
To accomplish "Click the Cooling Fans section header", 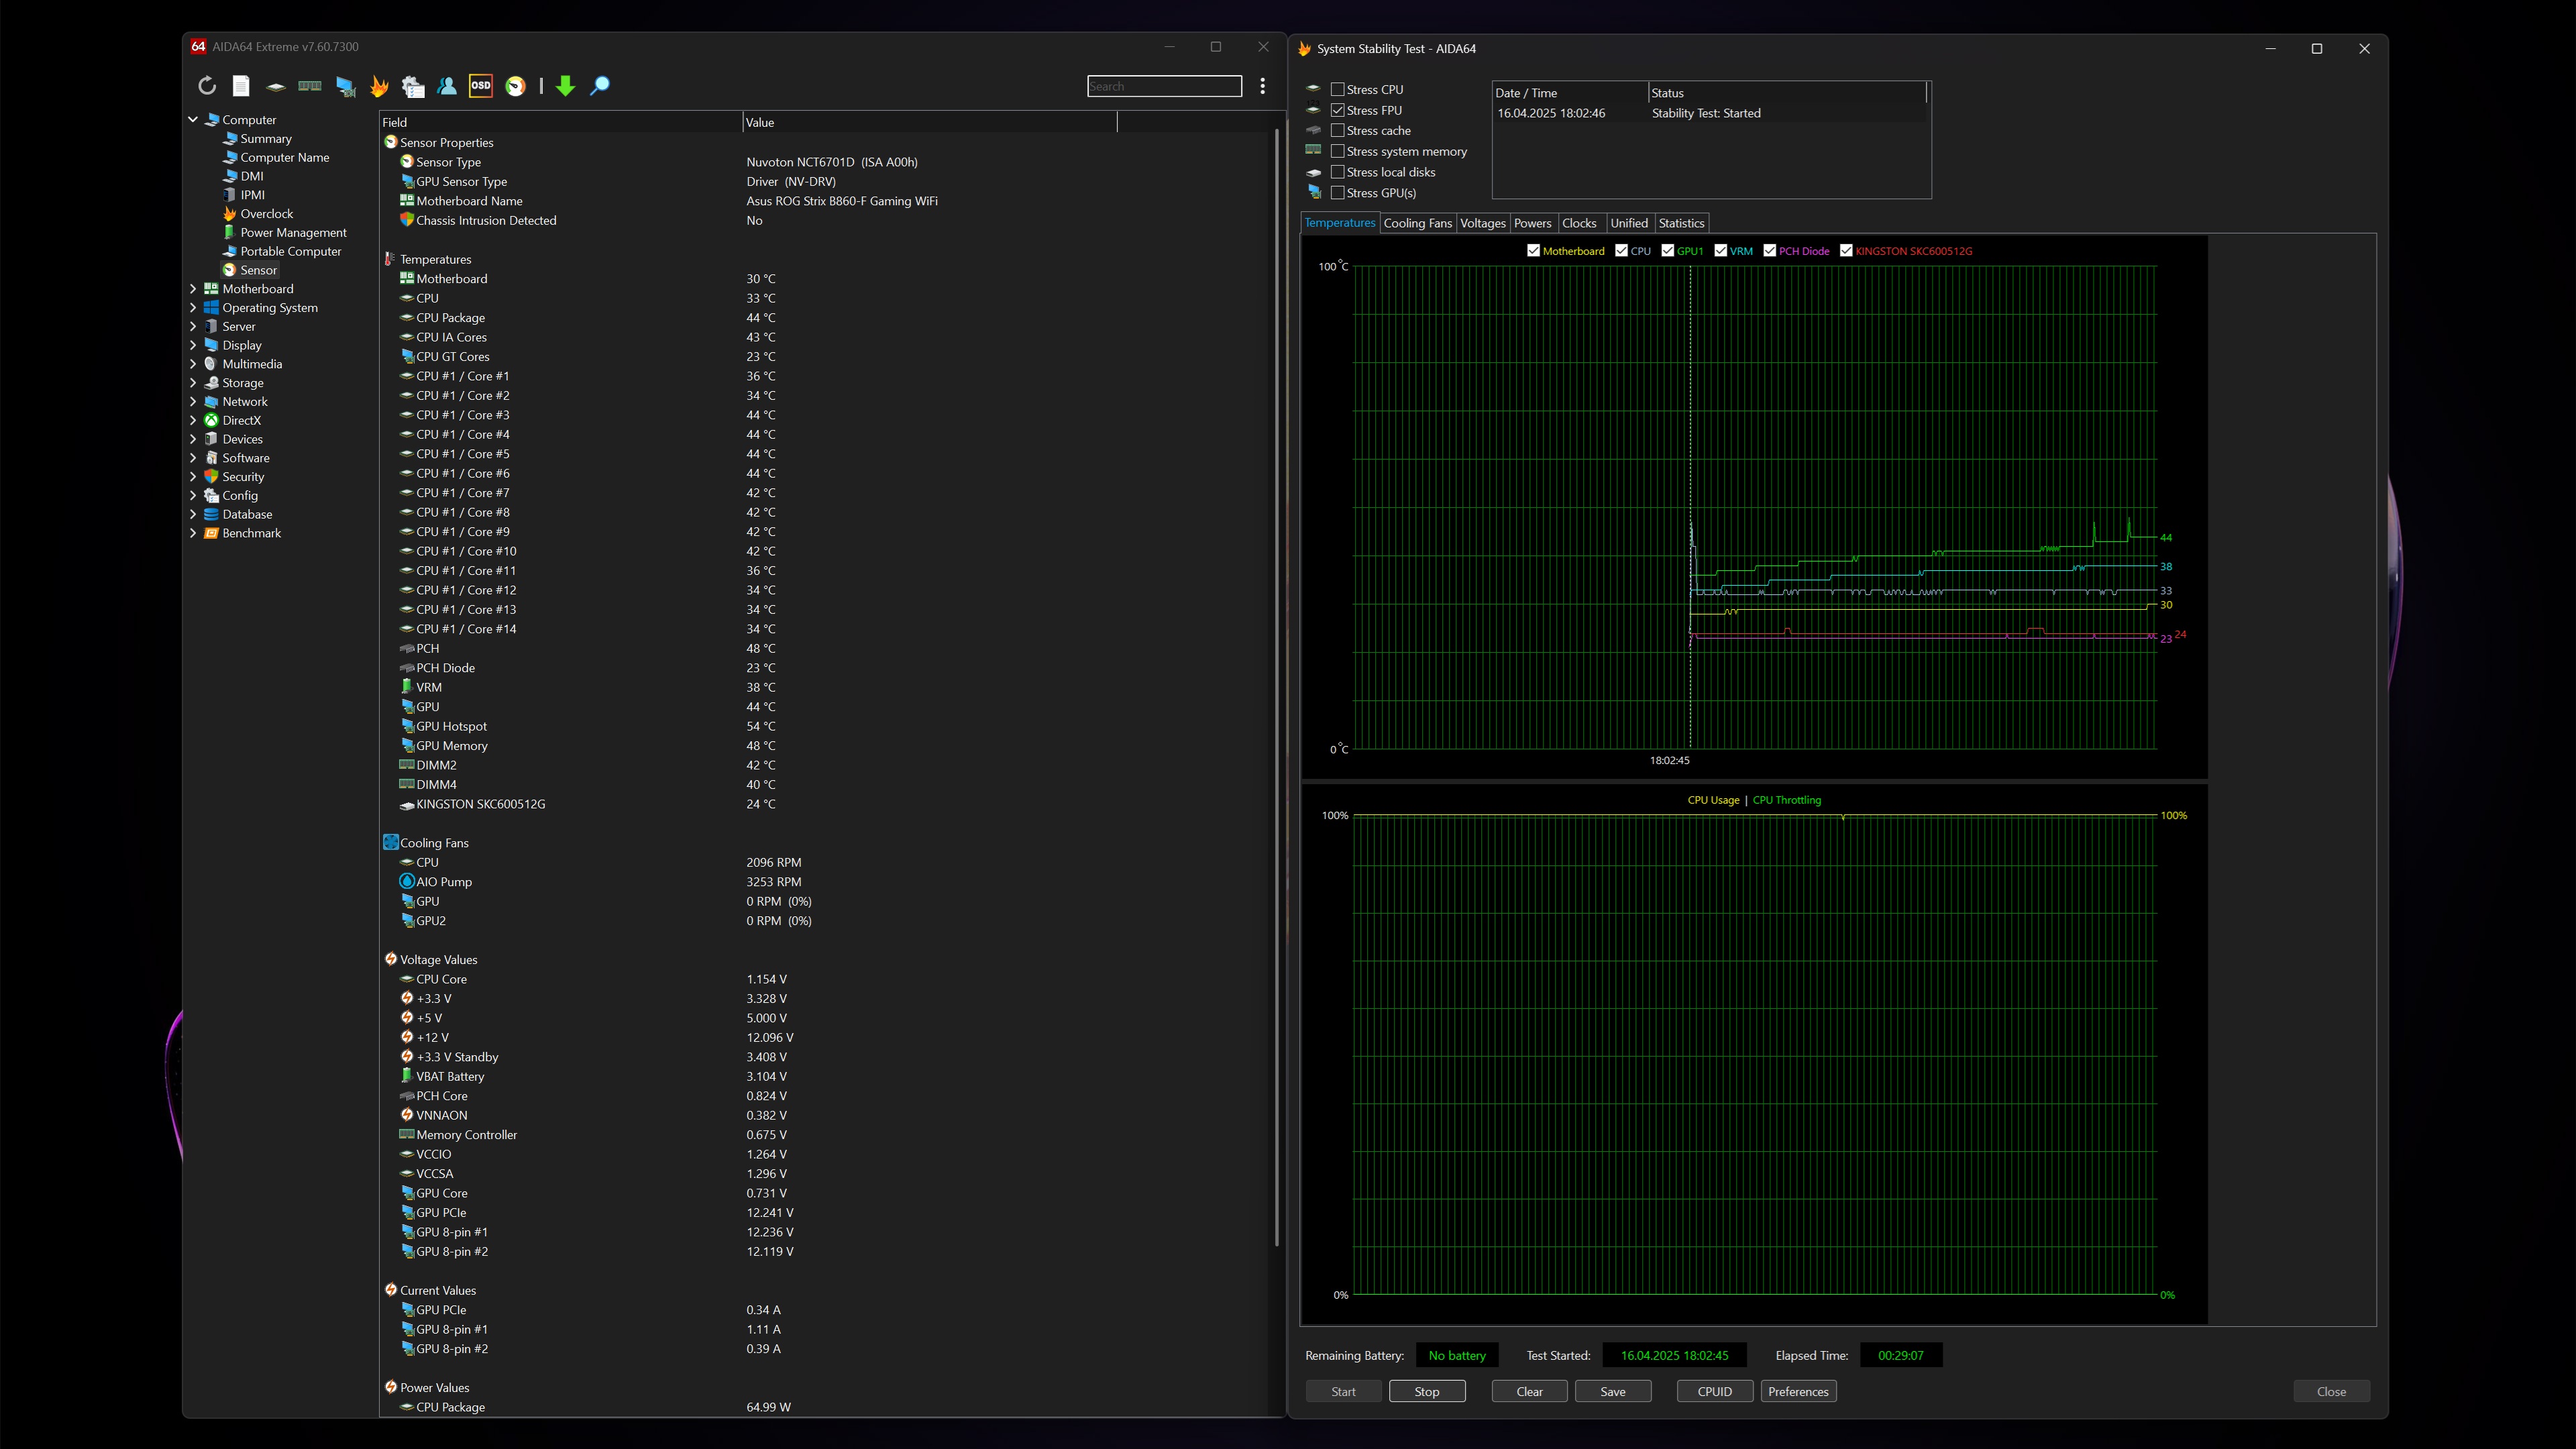I will pos(434,843).
